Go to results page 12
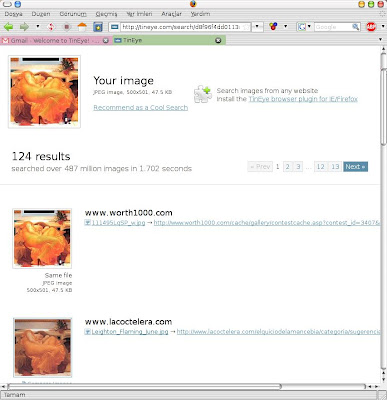This screenshot has height=400, width=387. [x=321, y=167]
